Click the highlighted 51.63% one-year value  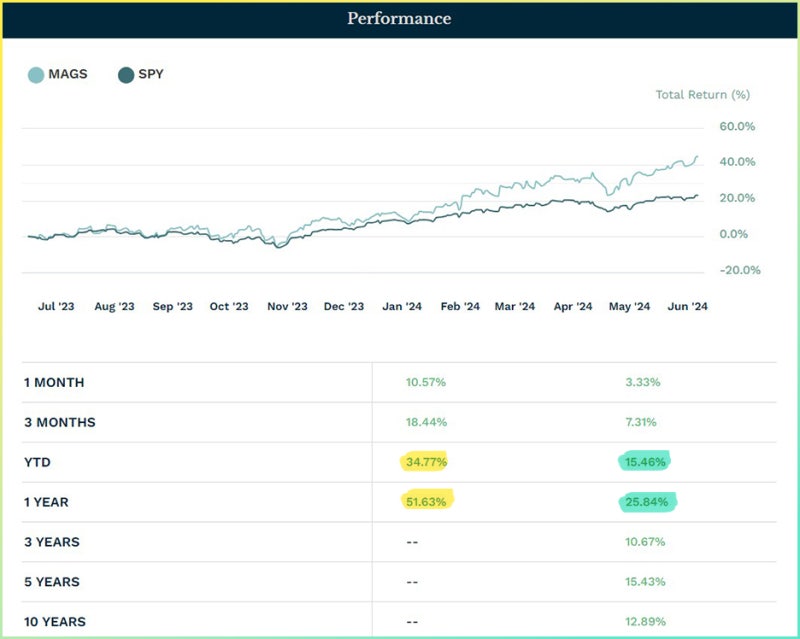pyautogui.click(x=427, y=501)
